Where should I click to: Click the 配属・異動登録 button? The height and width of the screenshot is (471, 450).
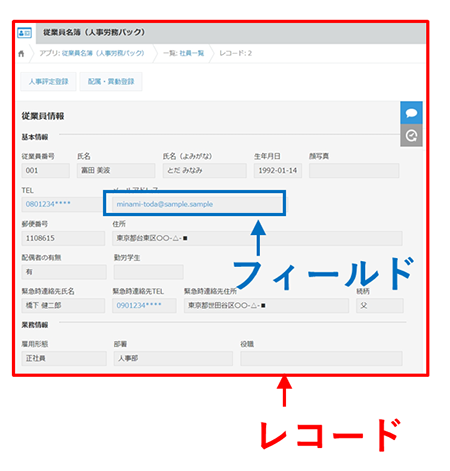(111, 81)
